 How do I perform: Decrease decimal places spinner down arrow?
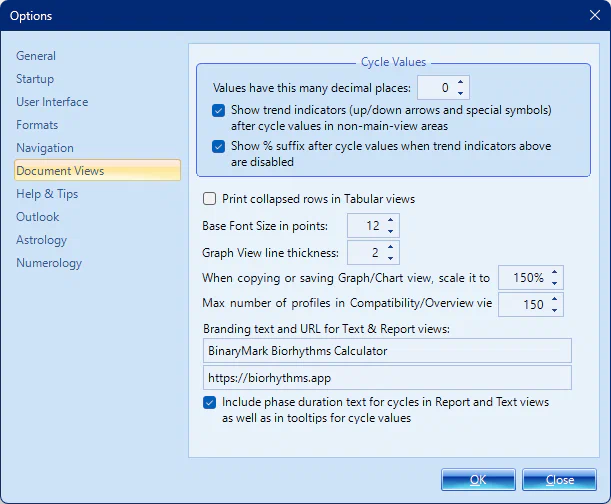[x=460, y=93]
